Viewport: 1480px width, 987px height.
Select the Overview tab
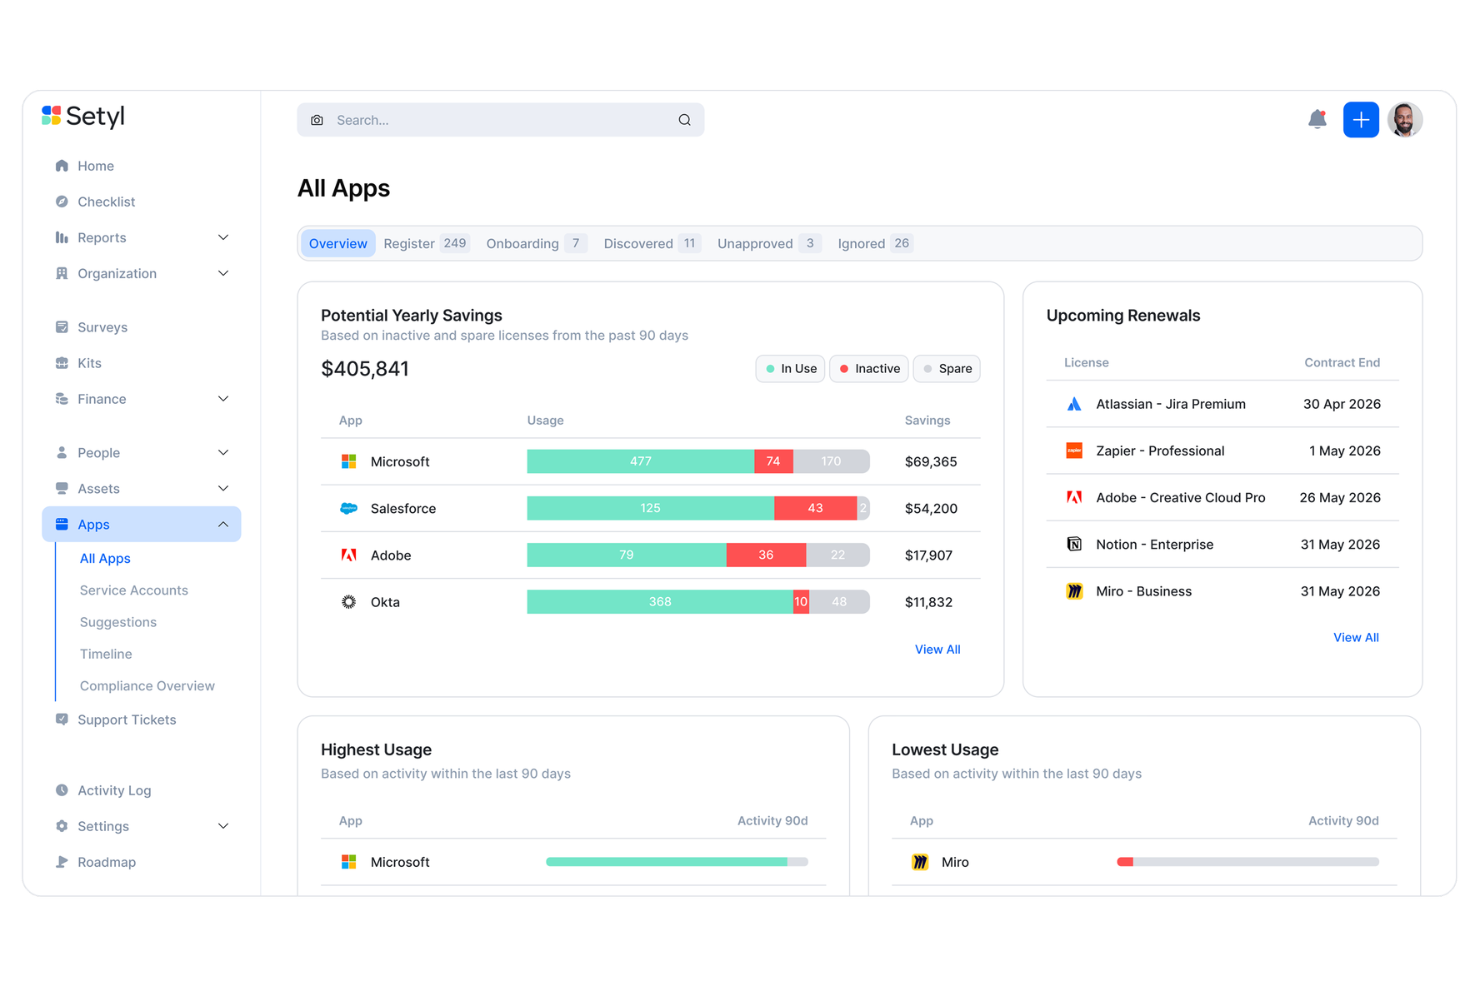338,244
